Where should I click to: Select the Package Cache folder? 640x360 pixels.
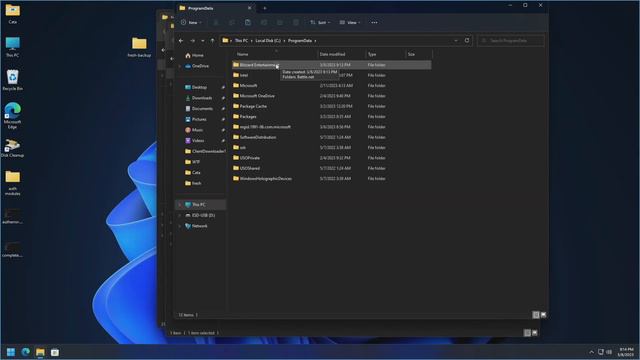[x=331, y=106]
